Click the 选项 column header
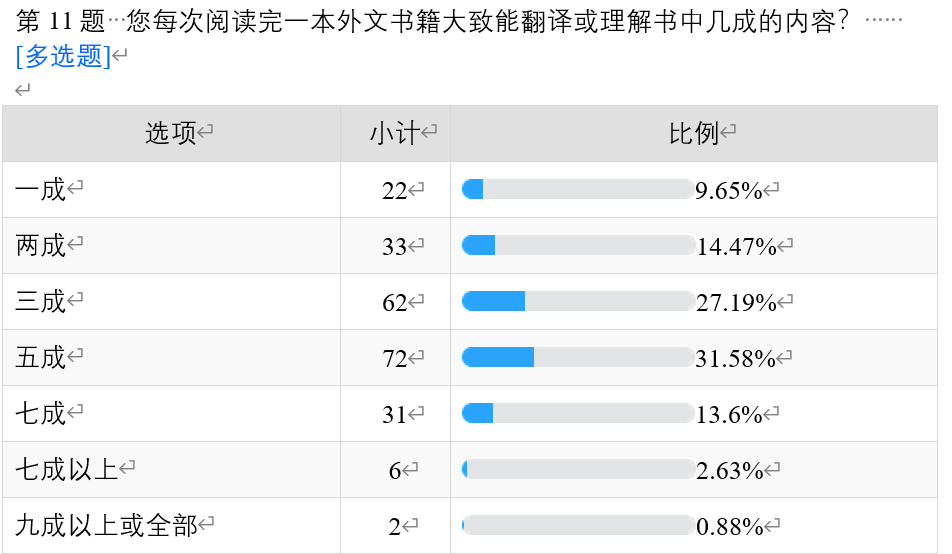952x554 pixels. tap(171, 134)
